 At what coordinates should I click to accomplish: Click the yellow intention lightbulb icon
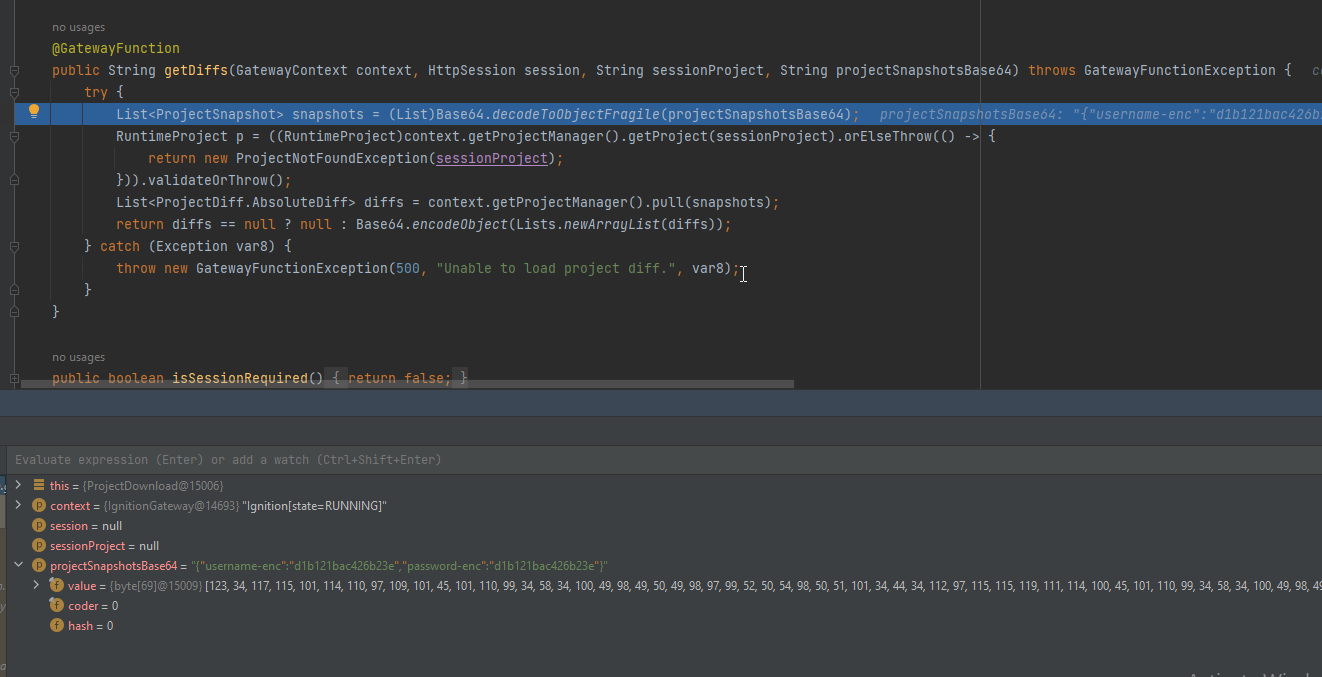click(33, 111)
